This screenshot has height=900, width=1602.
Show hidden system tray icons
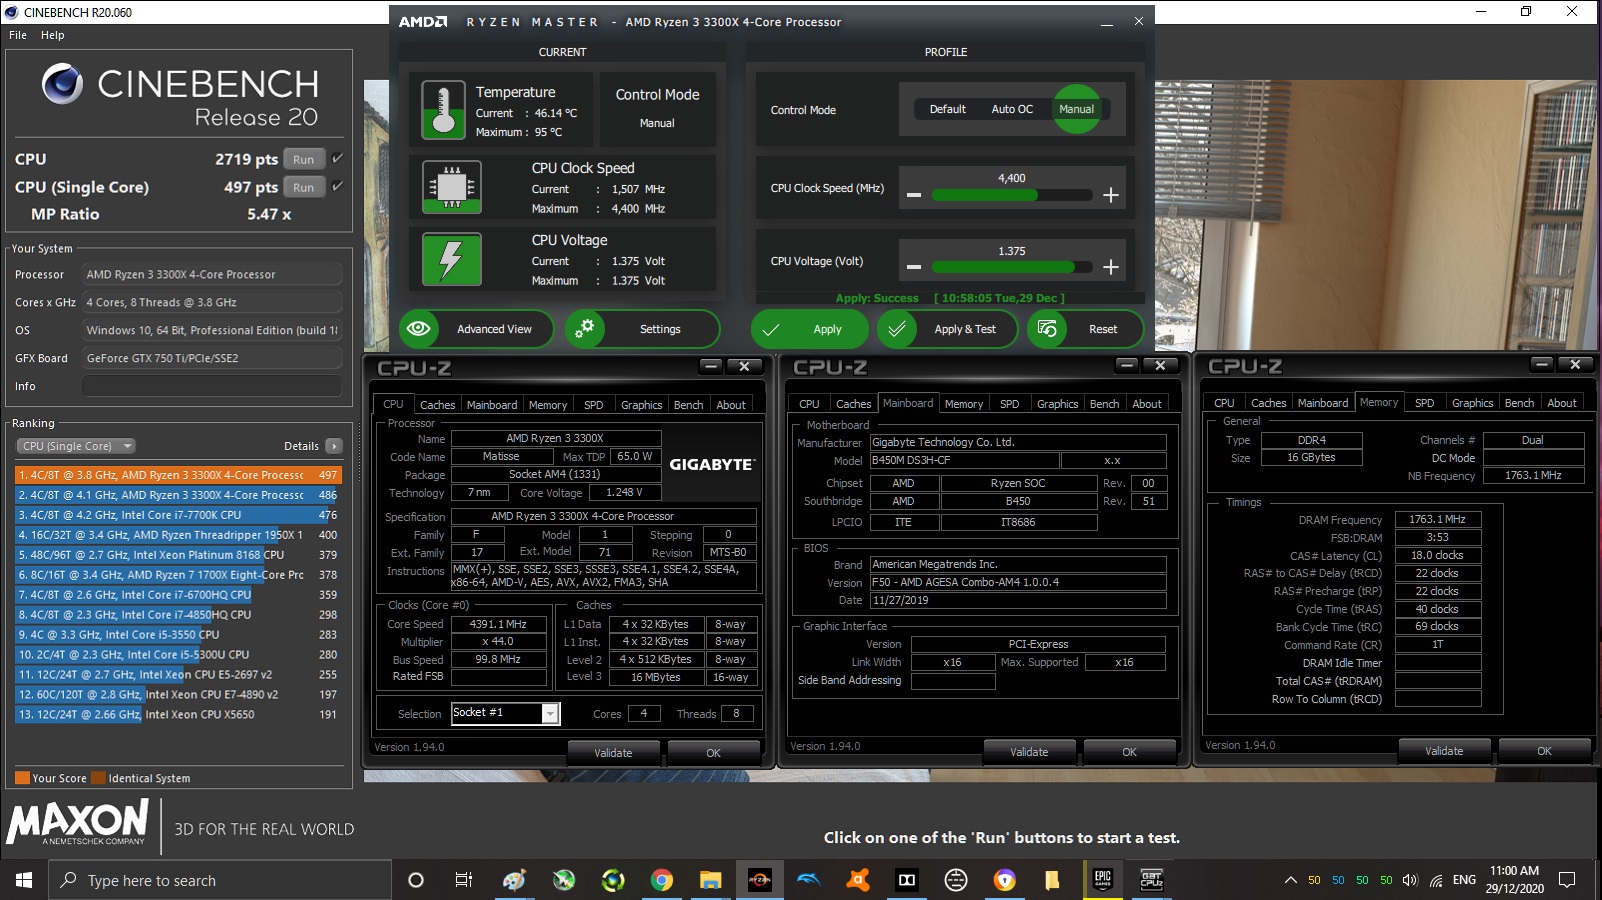click(x=1290, y=880)
